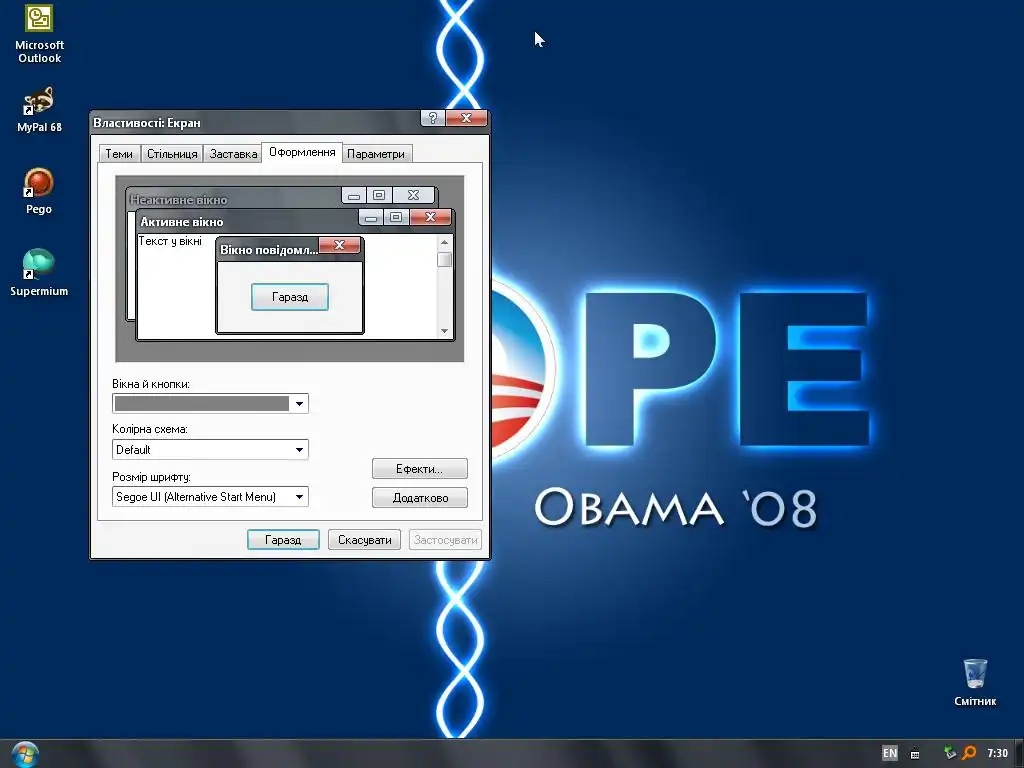Click the Show Desktop strip at taskbar end
Image resolution: width=1024 pixels, height=768 pixels.
tap(1018, 754)
